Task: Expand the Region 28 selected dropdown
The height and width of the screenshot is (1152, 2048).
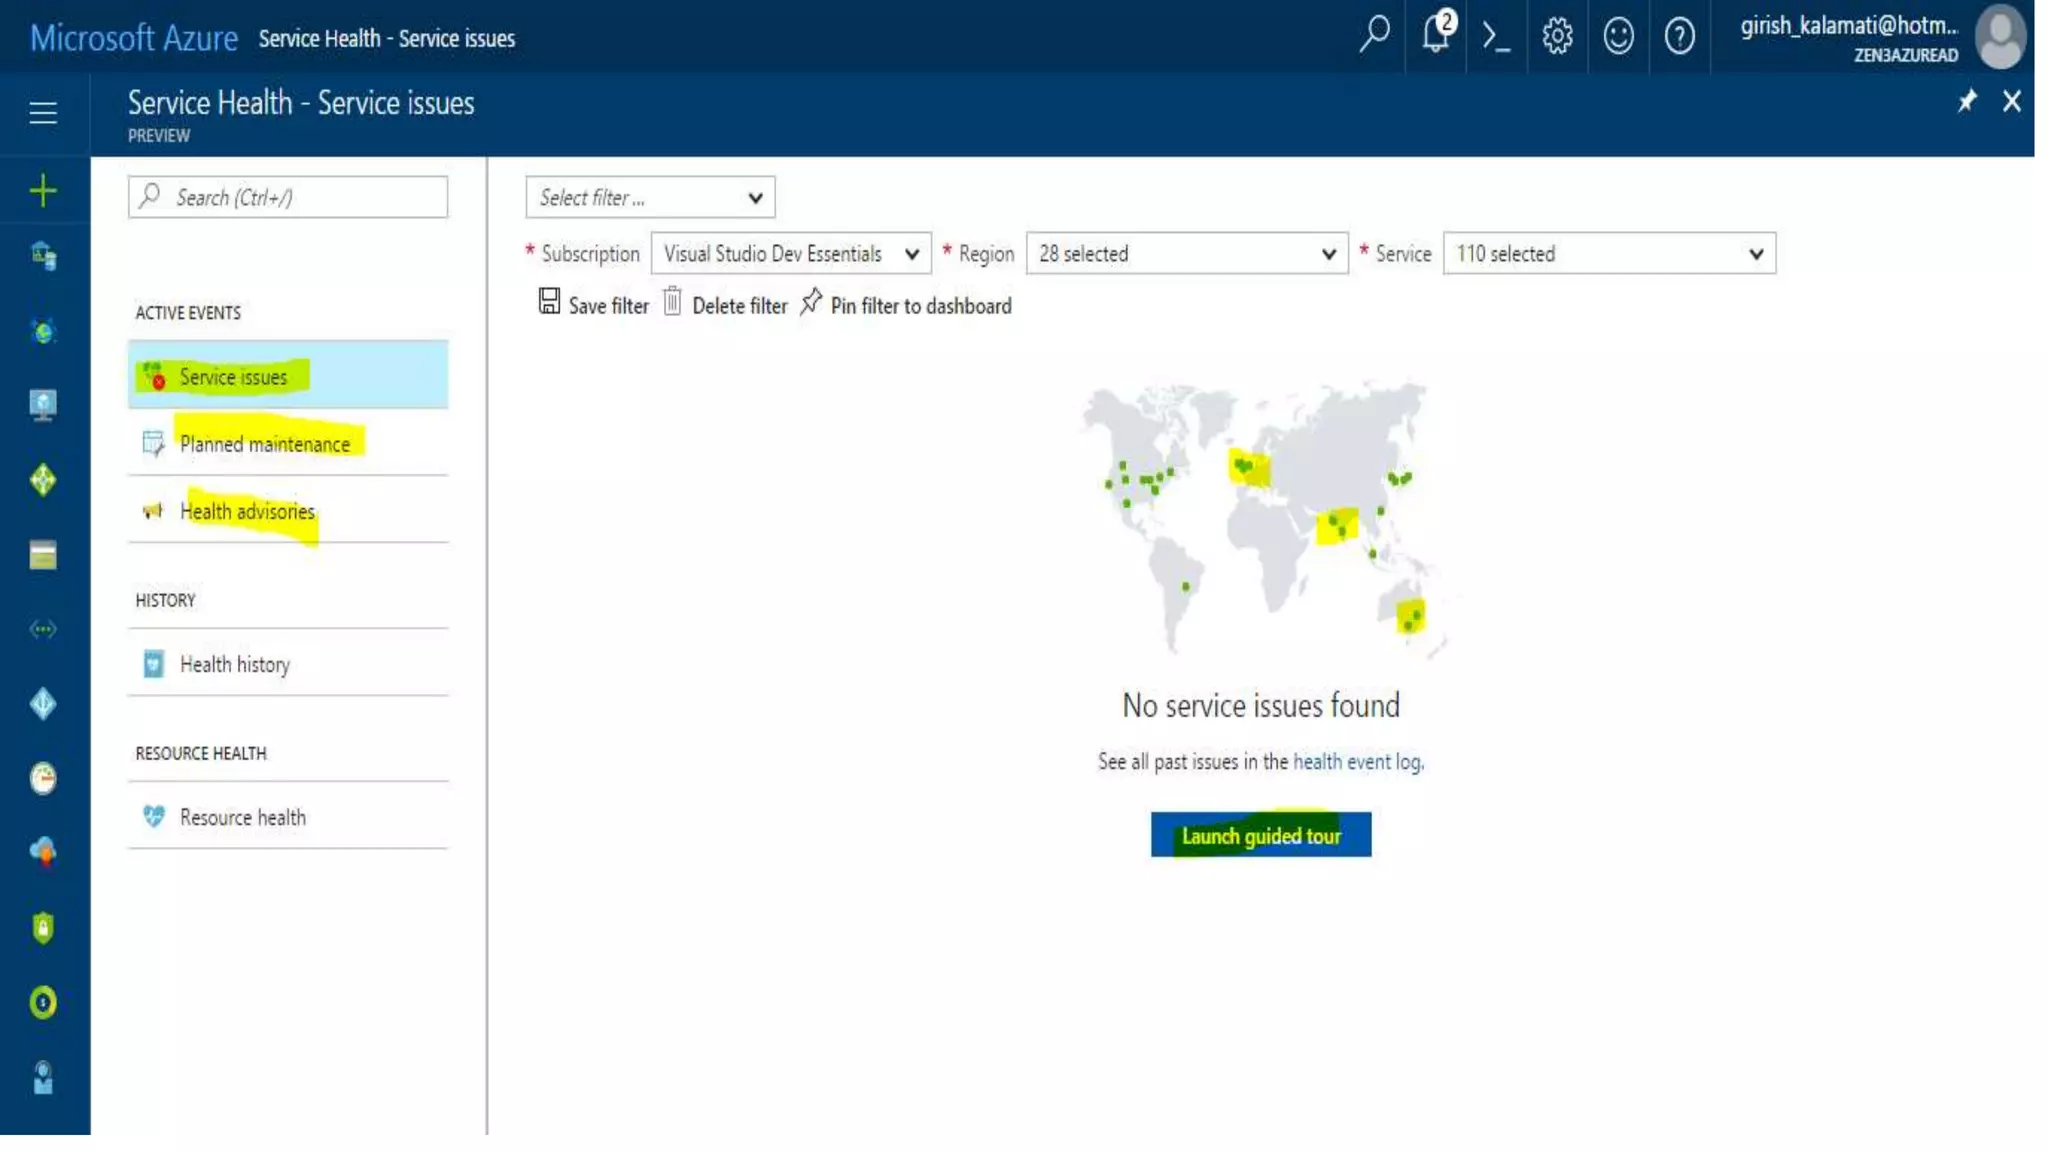Action: pos(1186,254)
